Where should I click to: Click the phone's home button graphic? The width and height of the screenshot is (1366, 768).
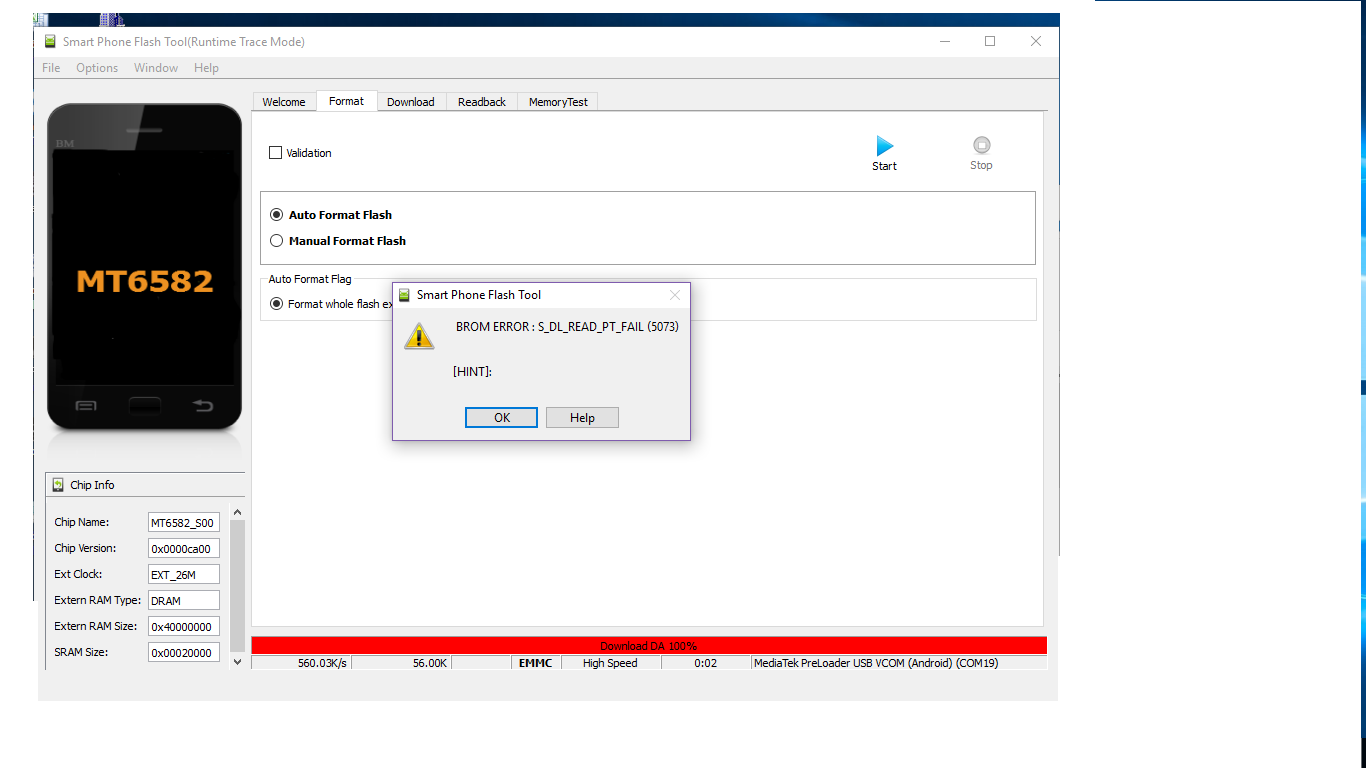pos(145,405)
